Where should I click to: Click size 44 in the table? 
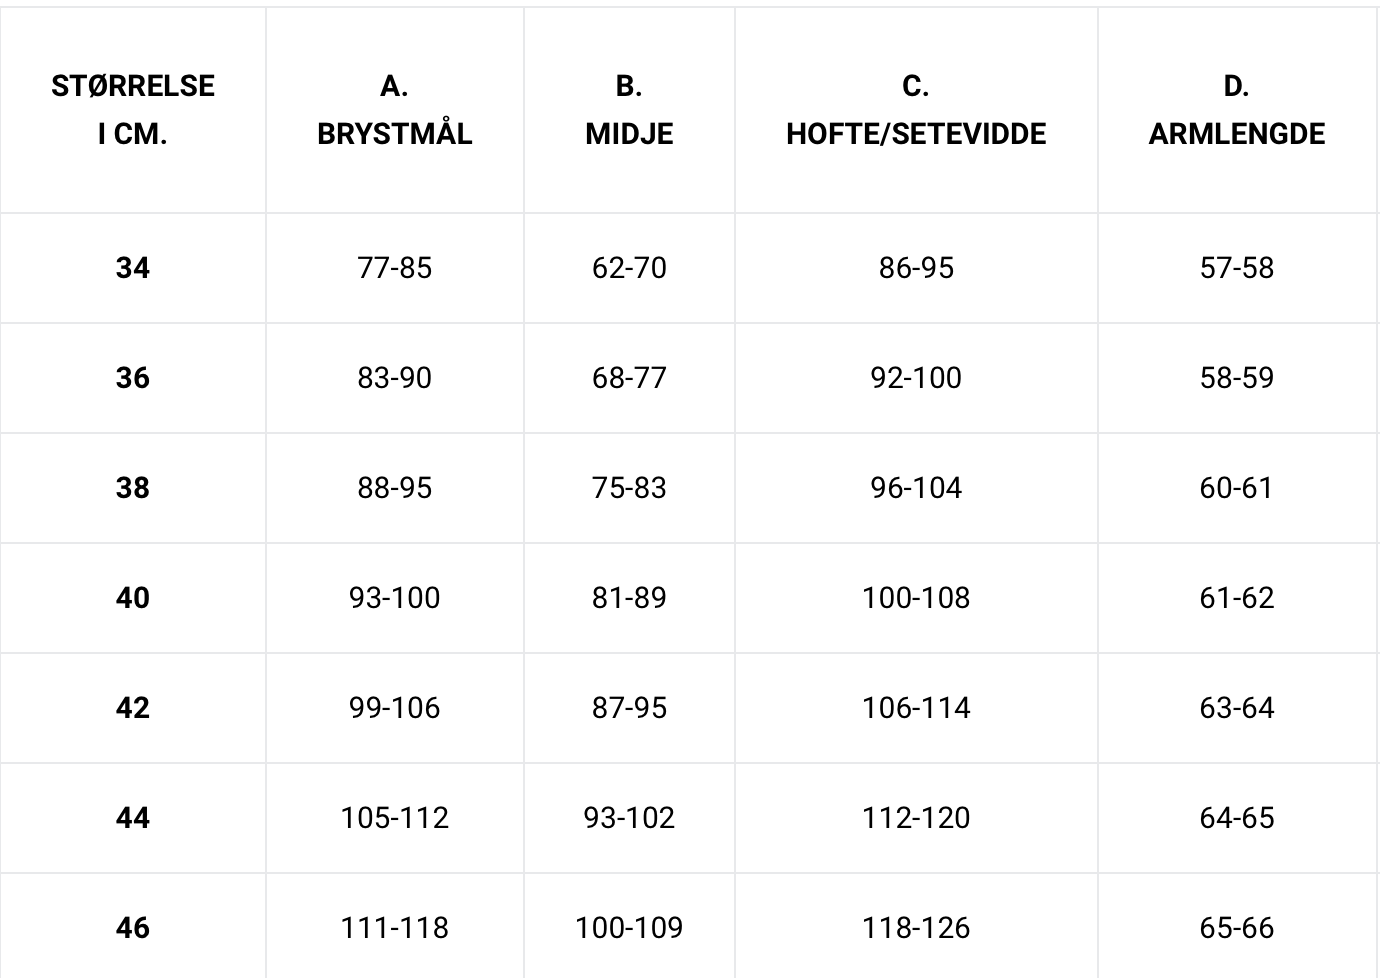[x=133, y=818]
